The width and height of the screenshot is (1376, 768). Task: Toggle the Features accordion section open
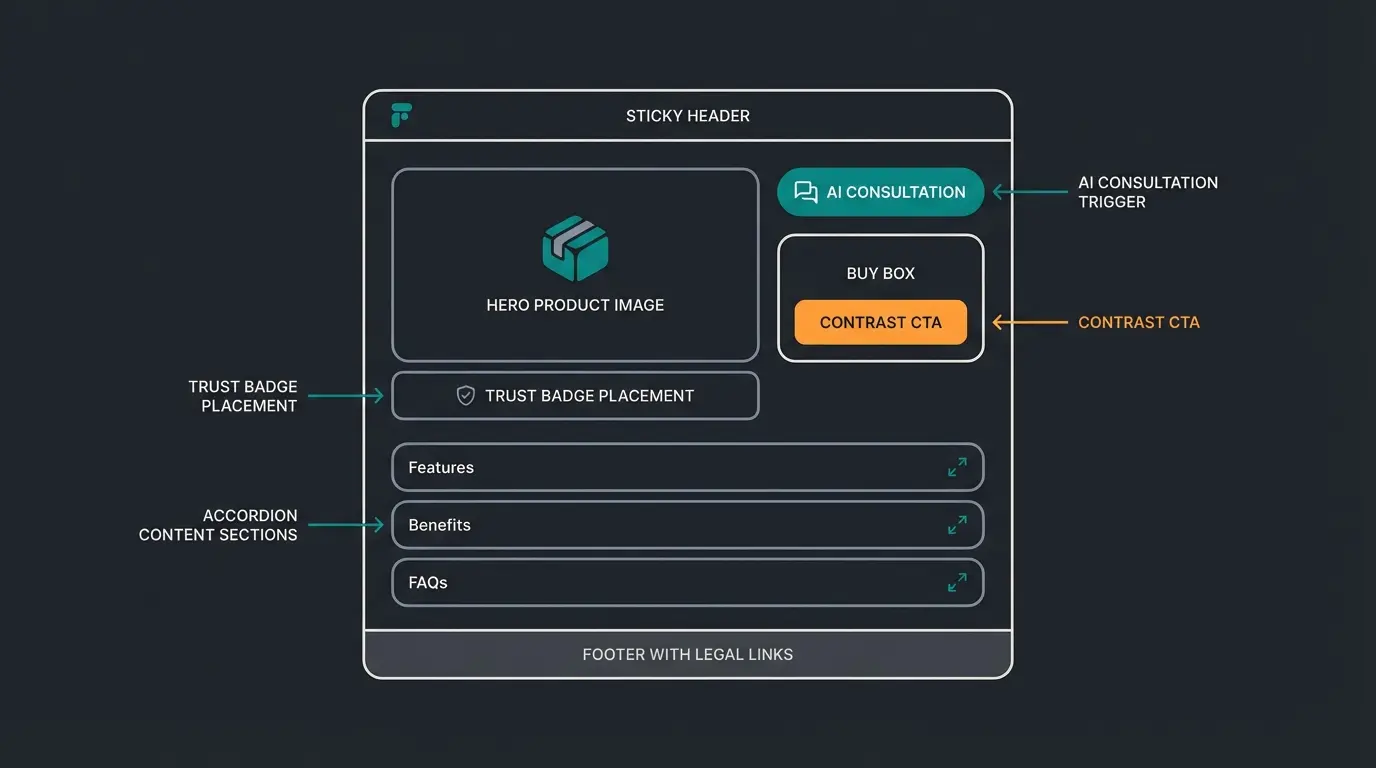tap(688, 467)
